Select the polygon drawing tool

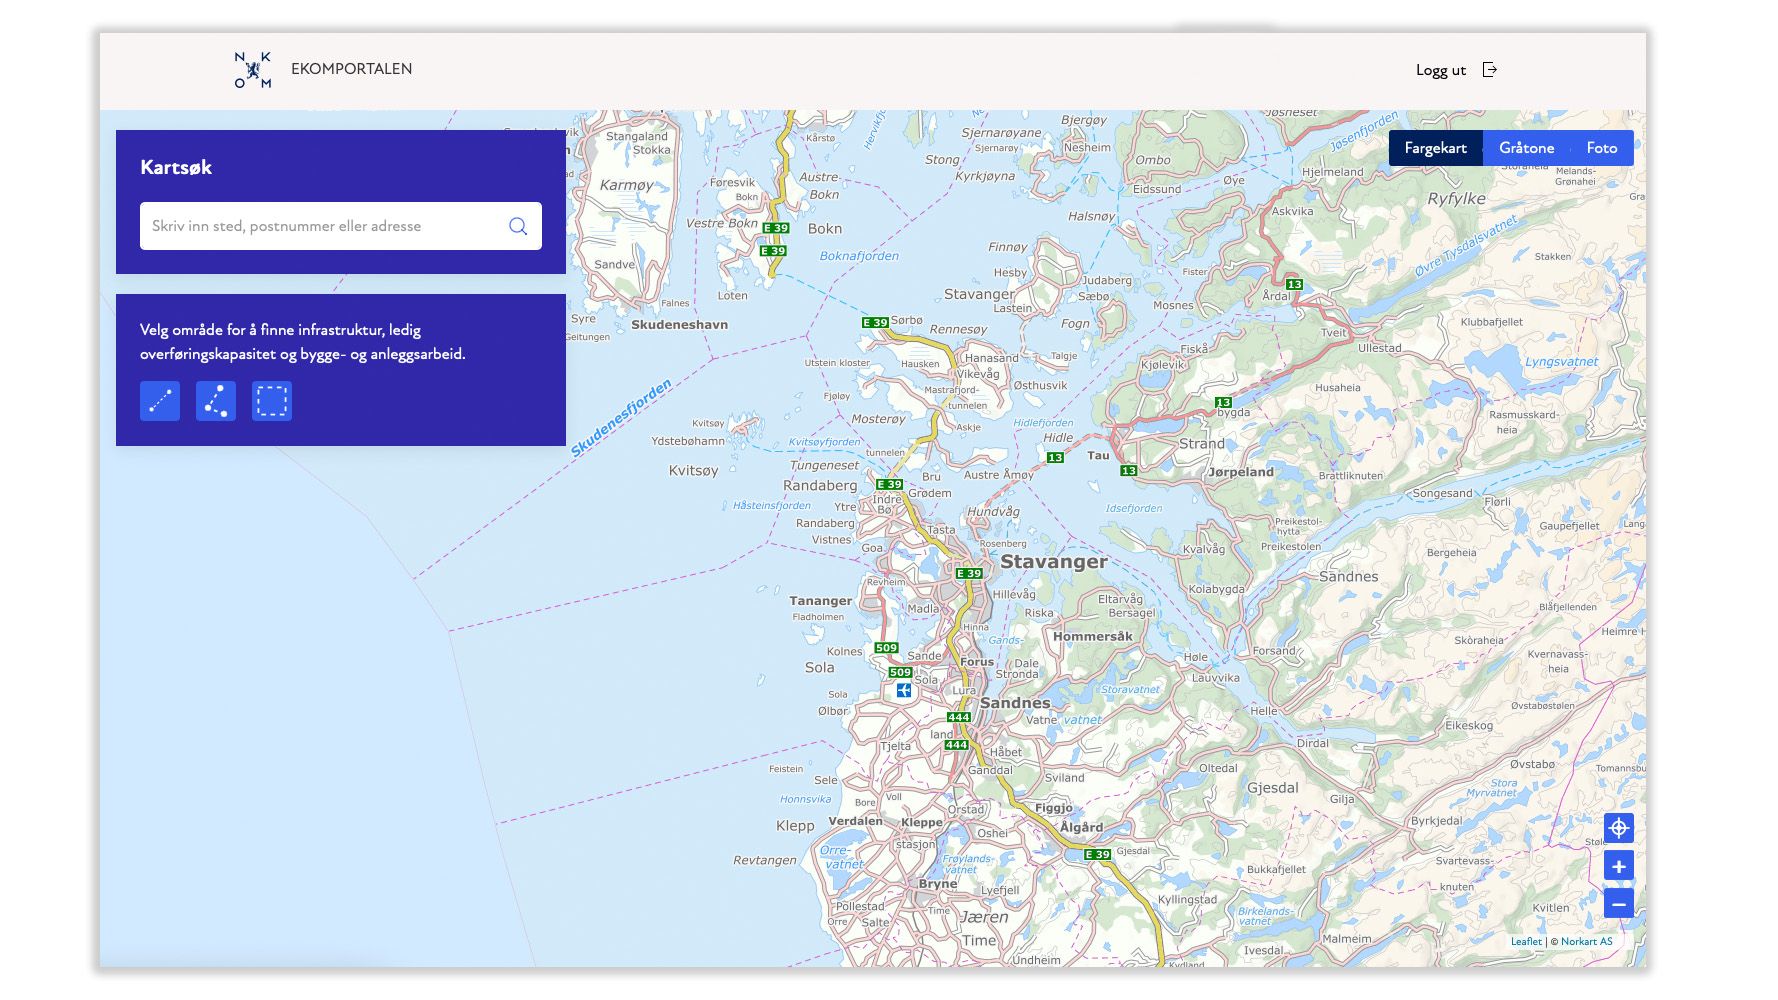pos(216,401)
